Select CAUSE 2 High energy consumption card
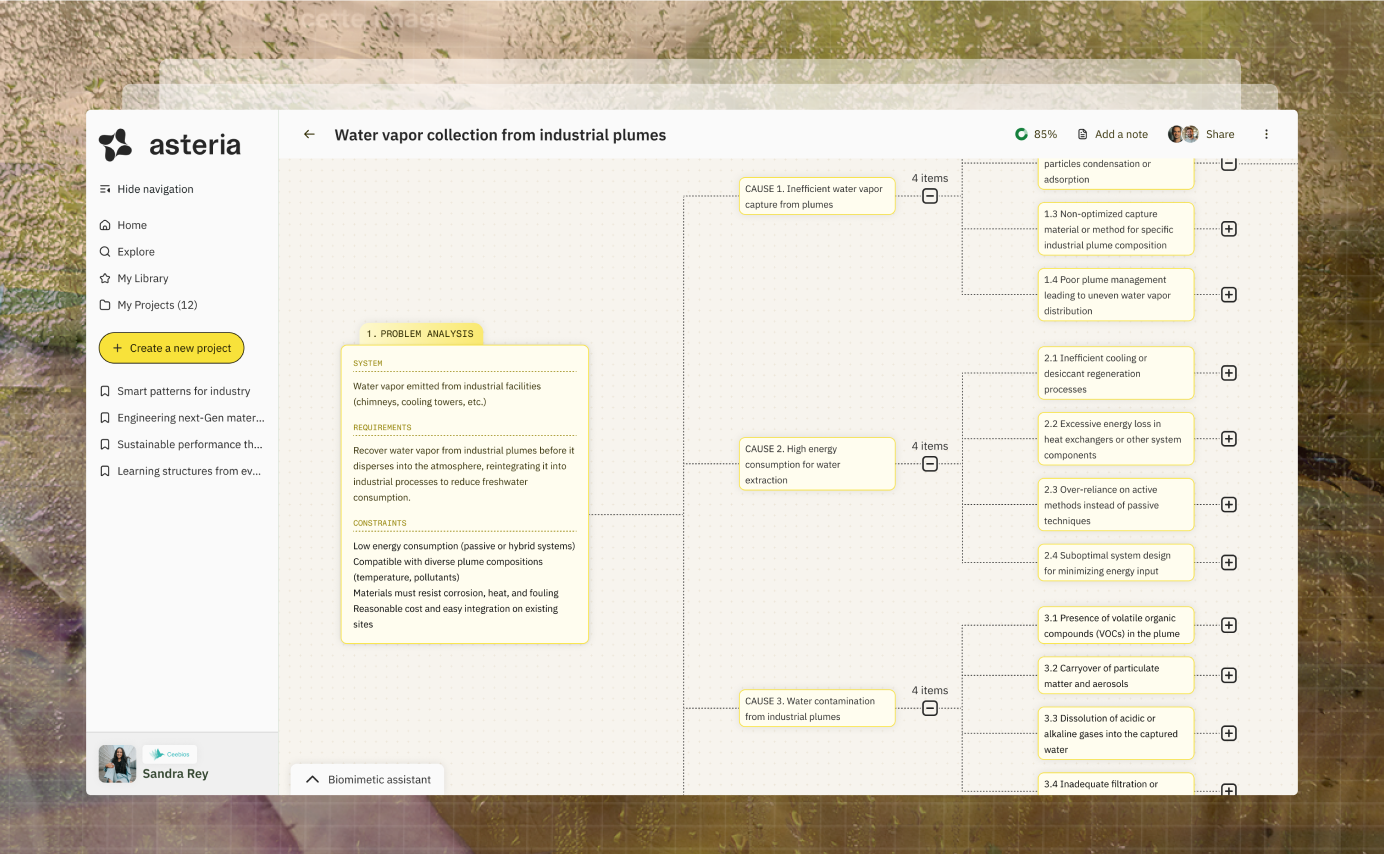The image size is (1384, 854). (817, 464)
